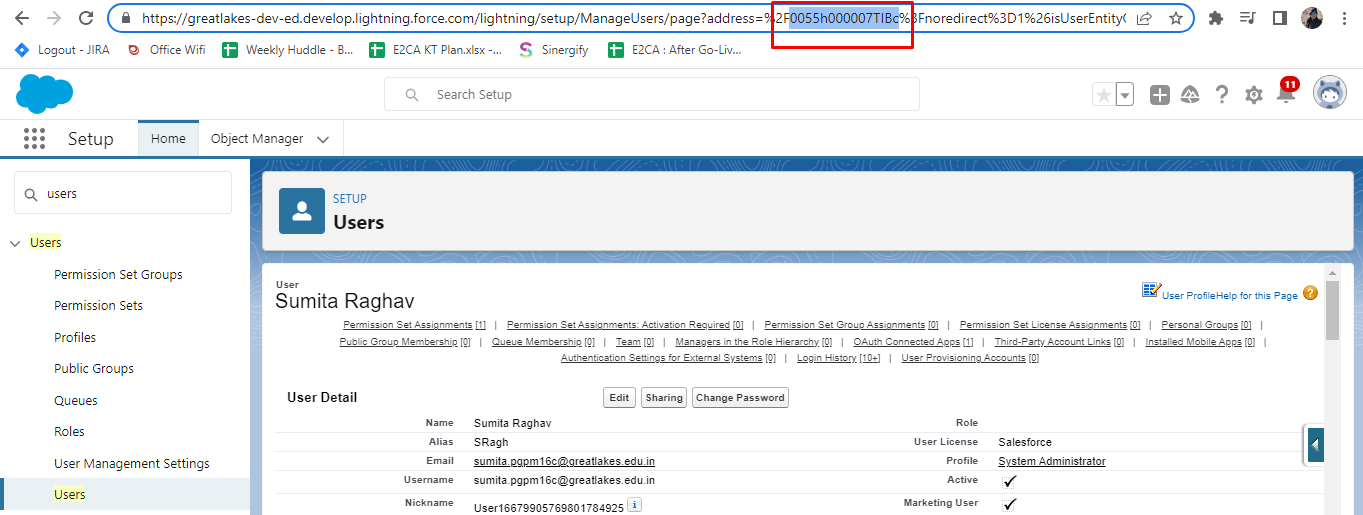Open User Management Settings in sidebar

point(132,463)
